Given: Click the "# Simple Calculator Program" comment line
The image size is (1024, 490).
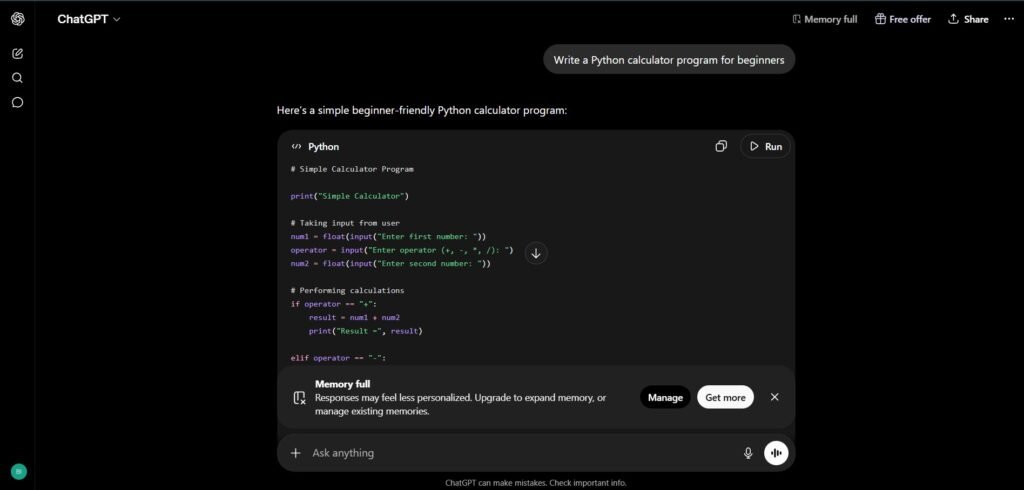Looking at the screenshot, I should click(x=352, y=169).
